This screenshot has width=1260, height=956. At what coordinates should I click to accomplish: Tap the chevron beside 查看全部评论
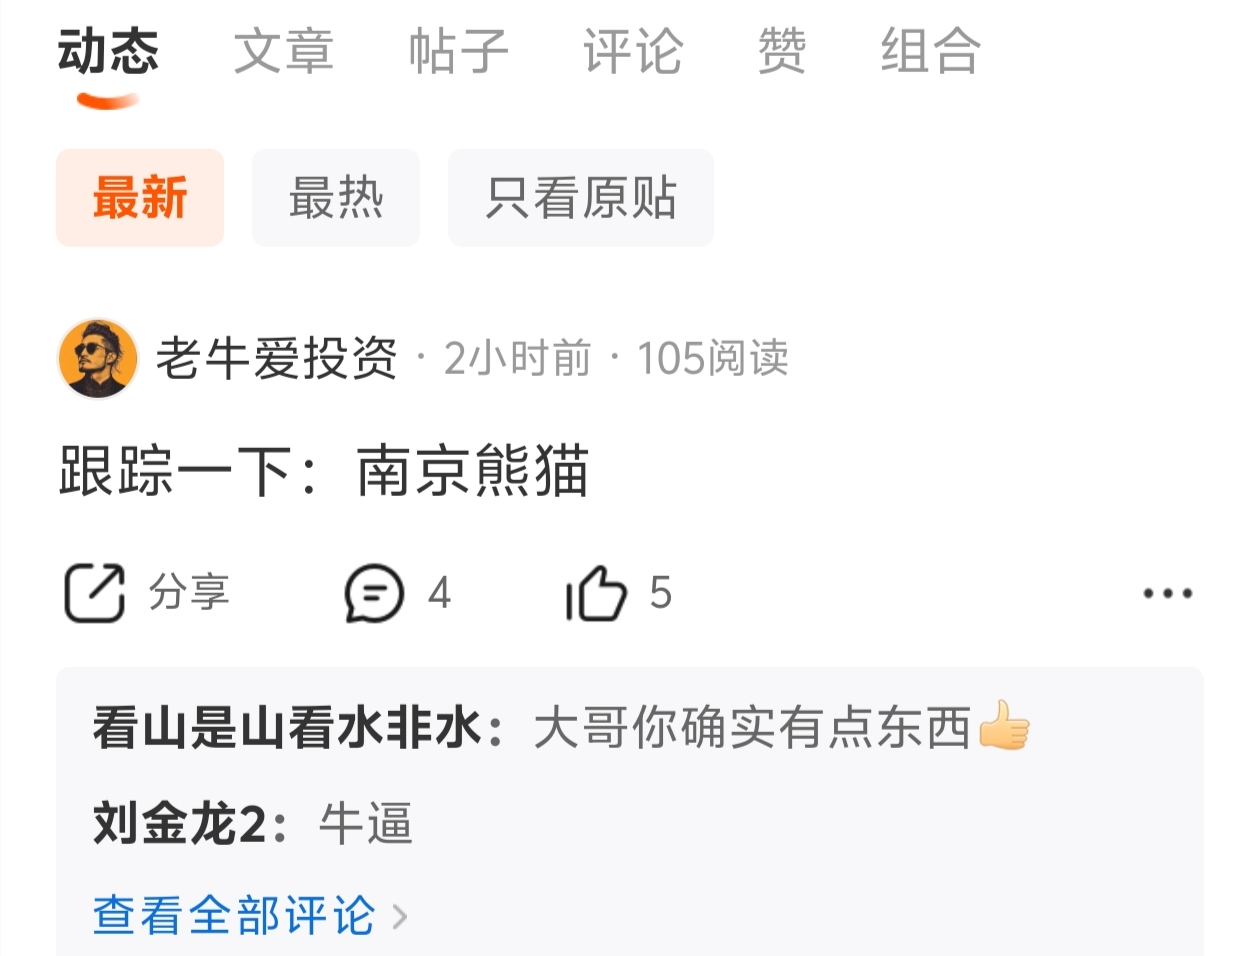[400, 916]
